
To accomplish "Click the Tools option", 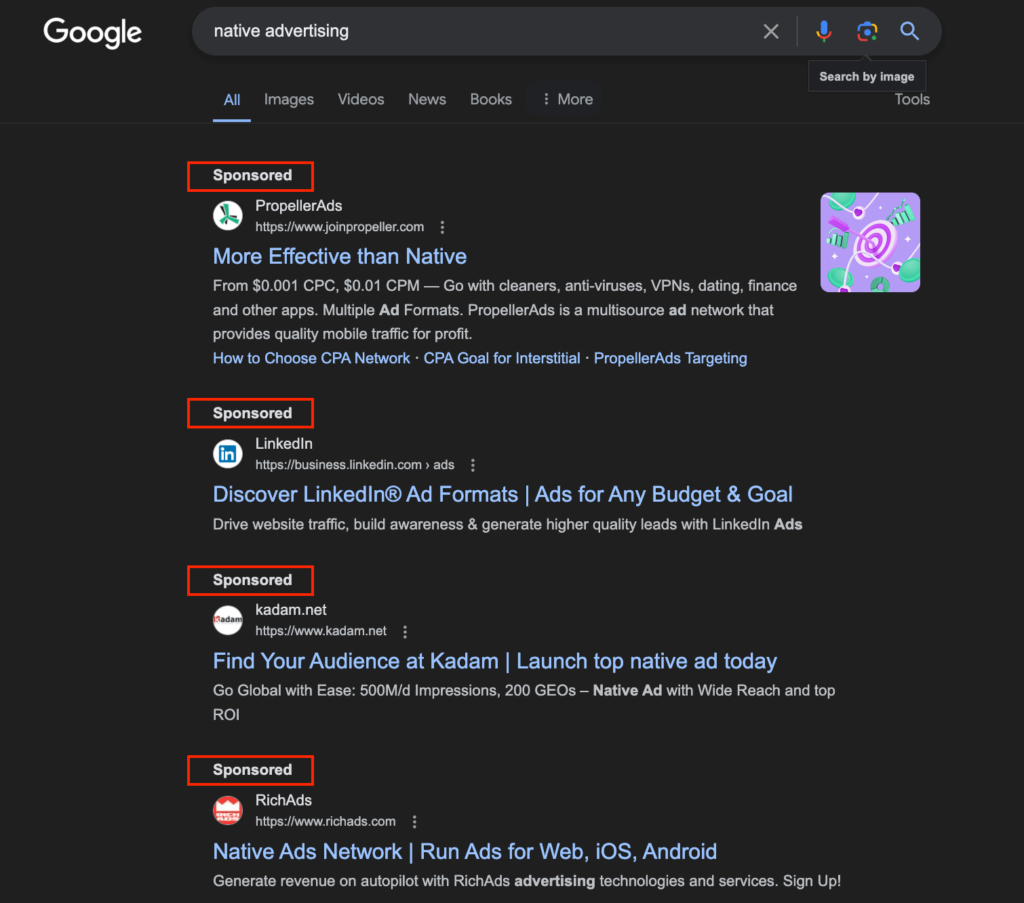I will (911, 99).
